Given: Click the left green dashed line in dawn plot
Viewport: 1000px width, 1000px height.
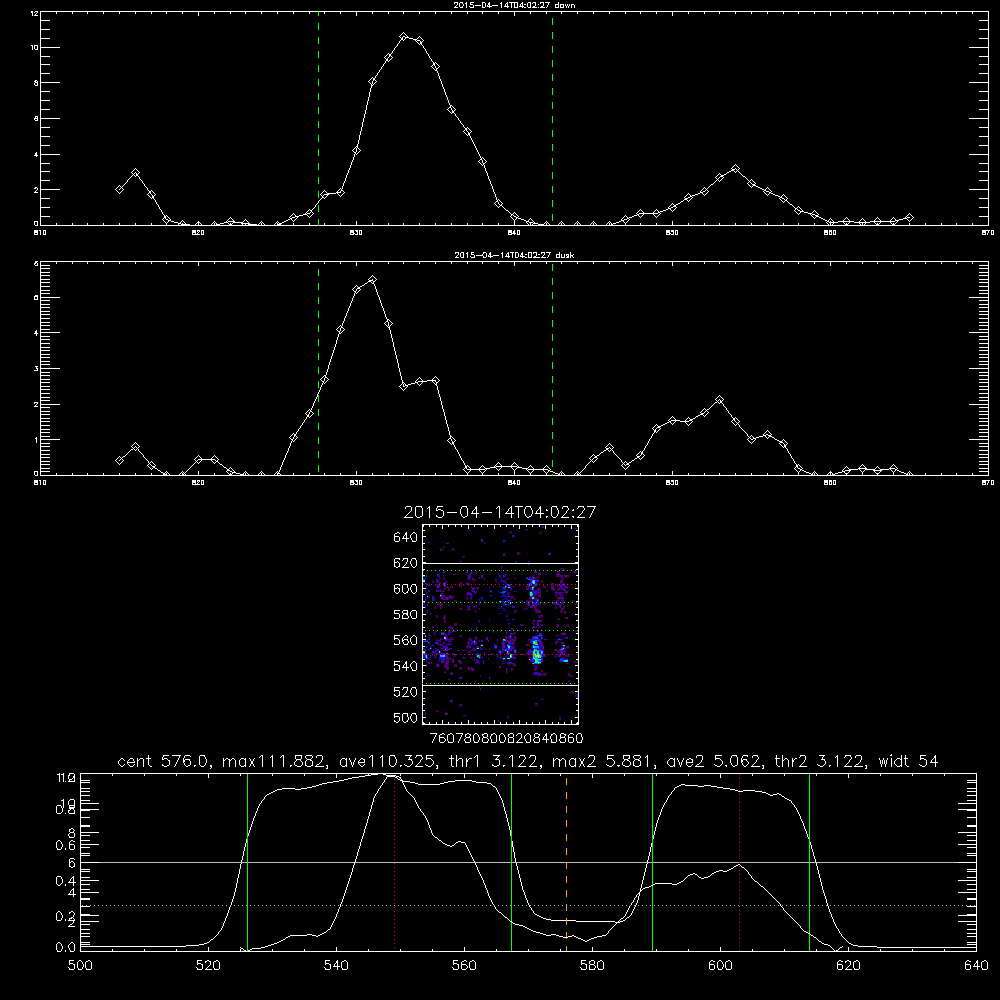Looking at the screenshot, I should (x=318, y=118).
